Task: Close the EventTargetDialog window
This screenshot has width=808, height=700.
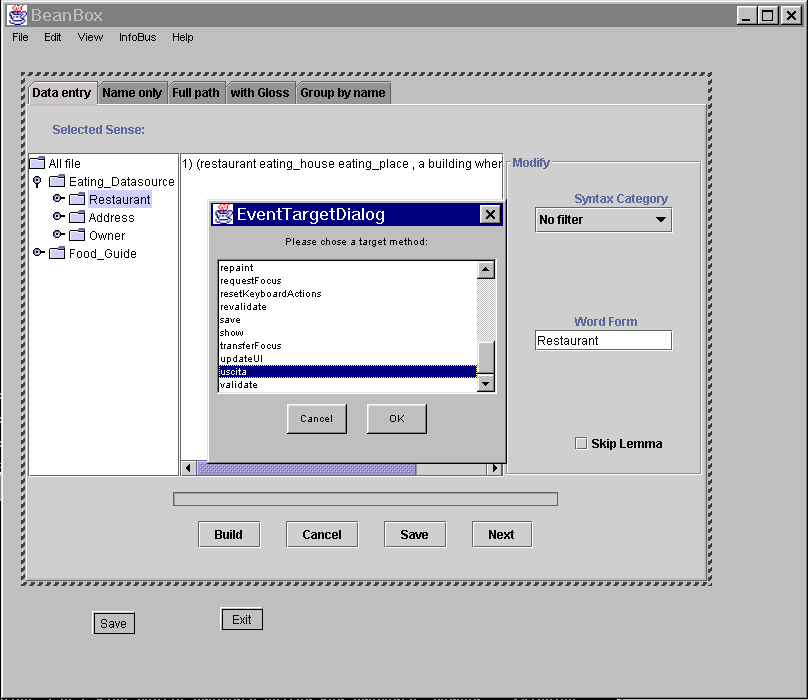Action: point(489,214)
